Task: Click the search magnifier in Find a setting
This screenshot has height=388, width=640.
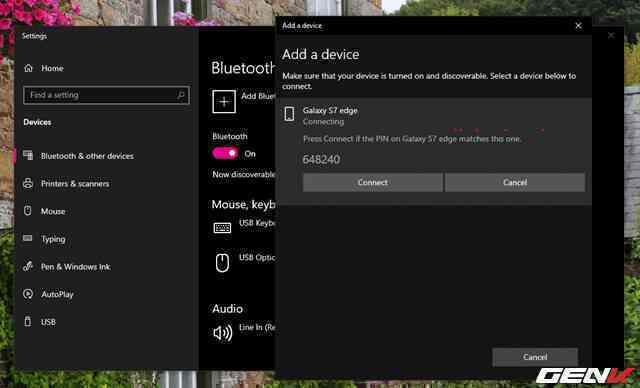Action: click(181, 95)
